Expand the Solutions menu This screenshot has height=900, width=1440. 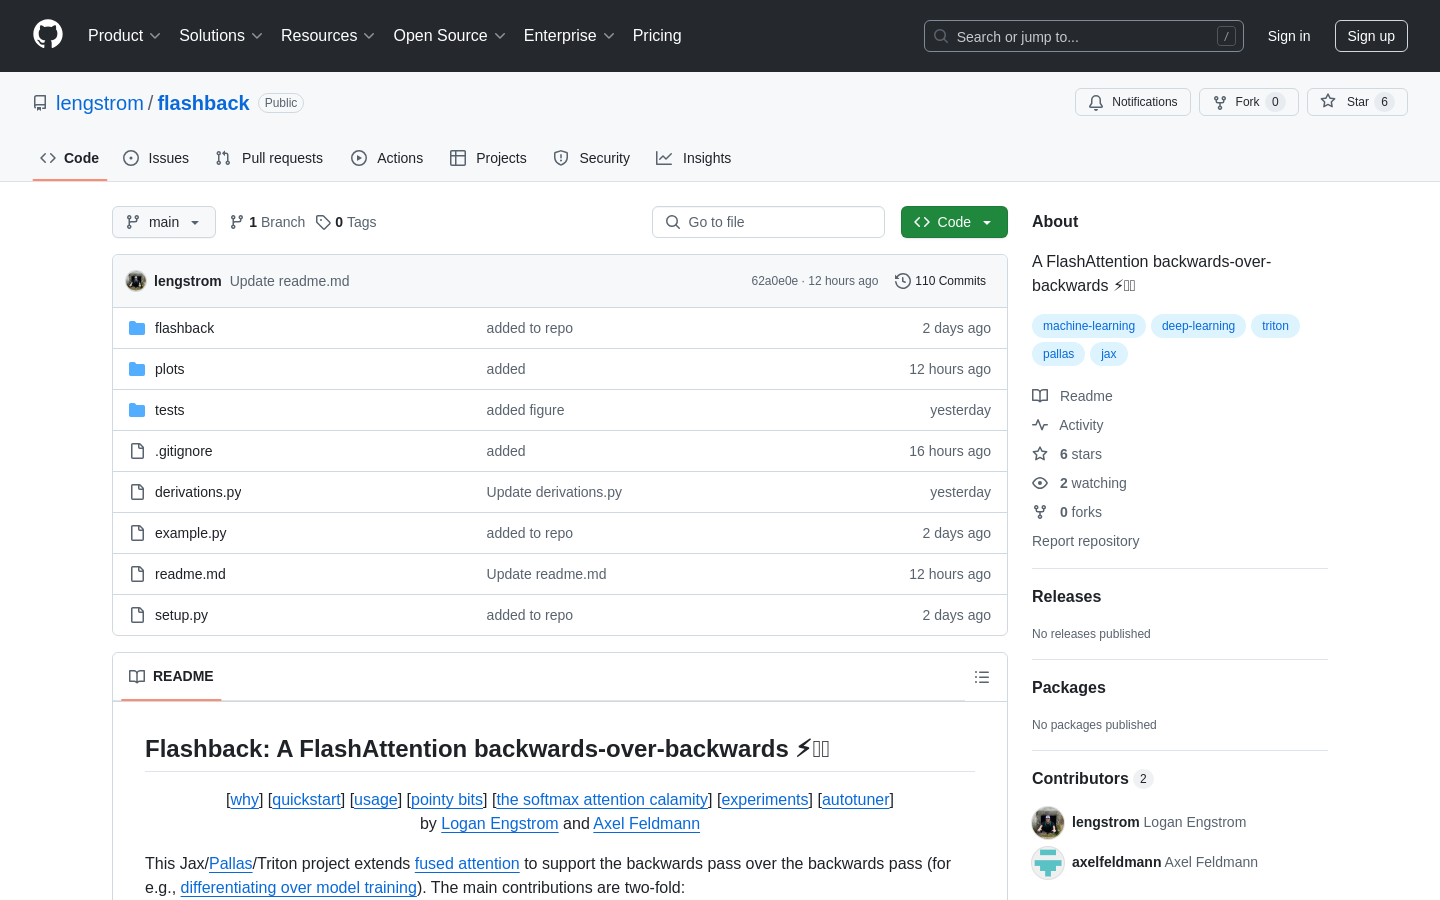[x=221, y=36]
